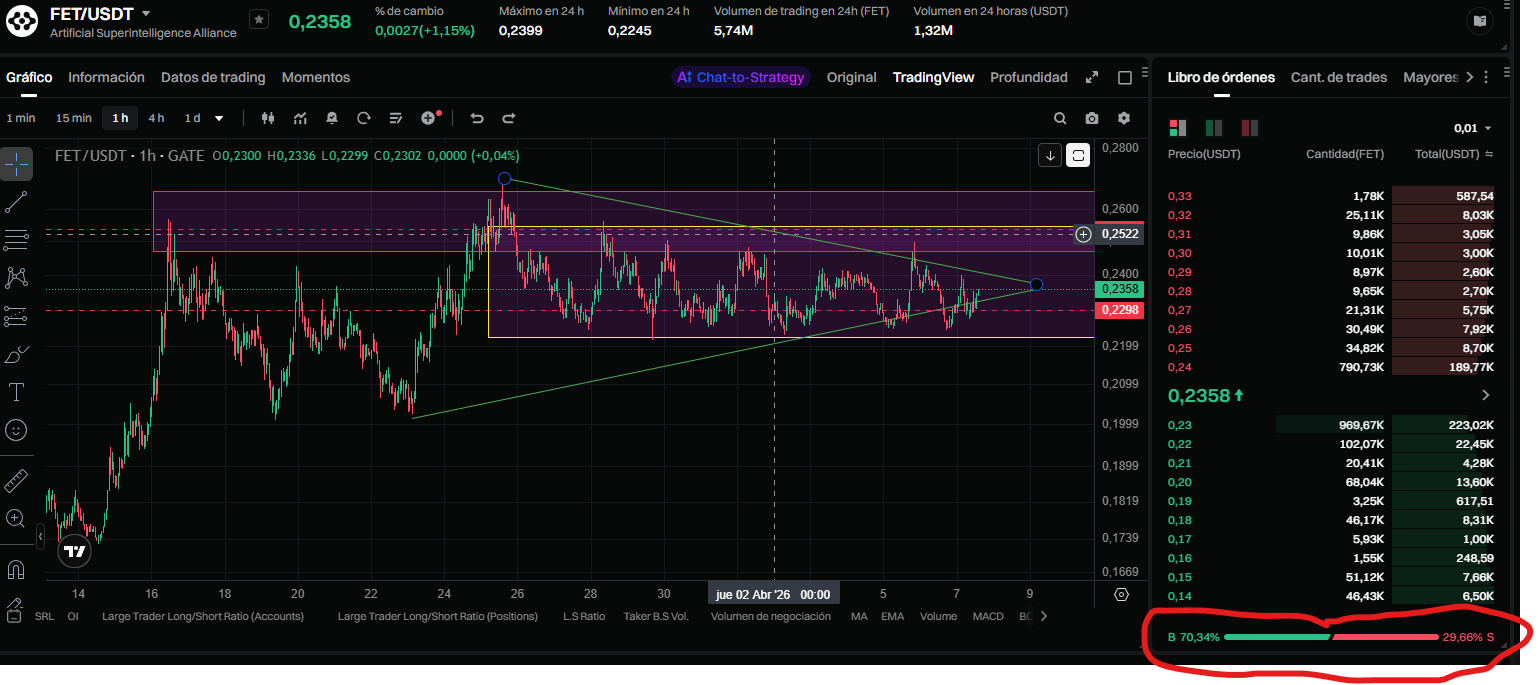Select the 4 h timeframe
The image size is (1538, 685).
(x=156, y=118)
